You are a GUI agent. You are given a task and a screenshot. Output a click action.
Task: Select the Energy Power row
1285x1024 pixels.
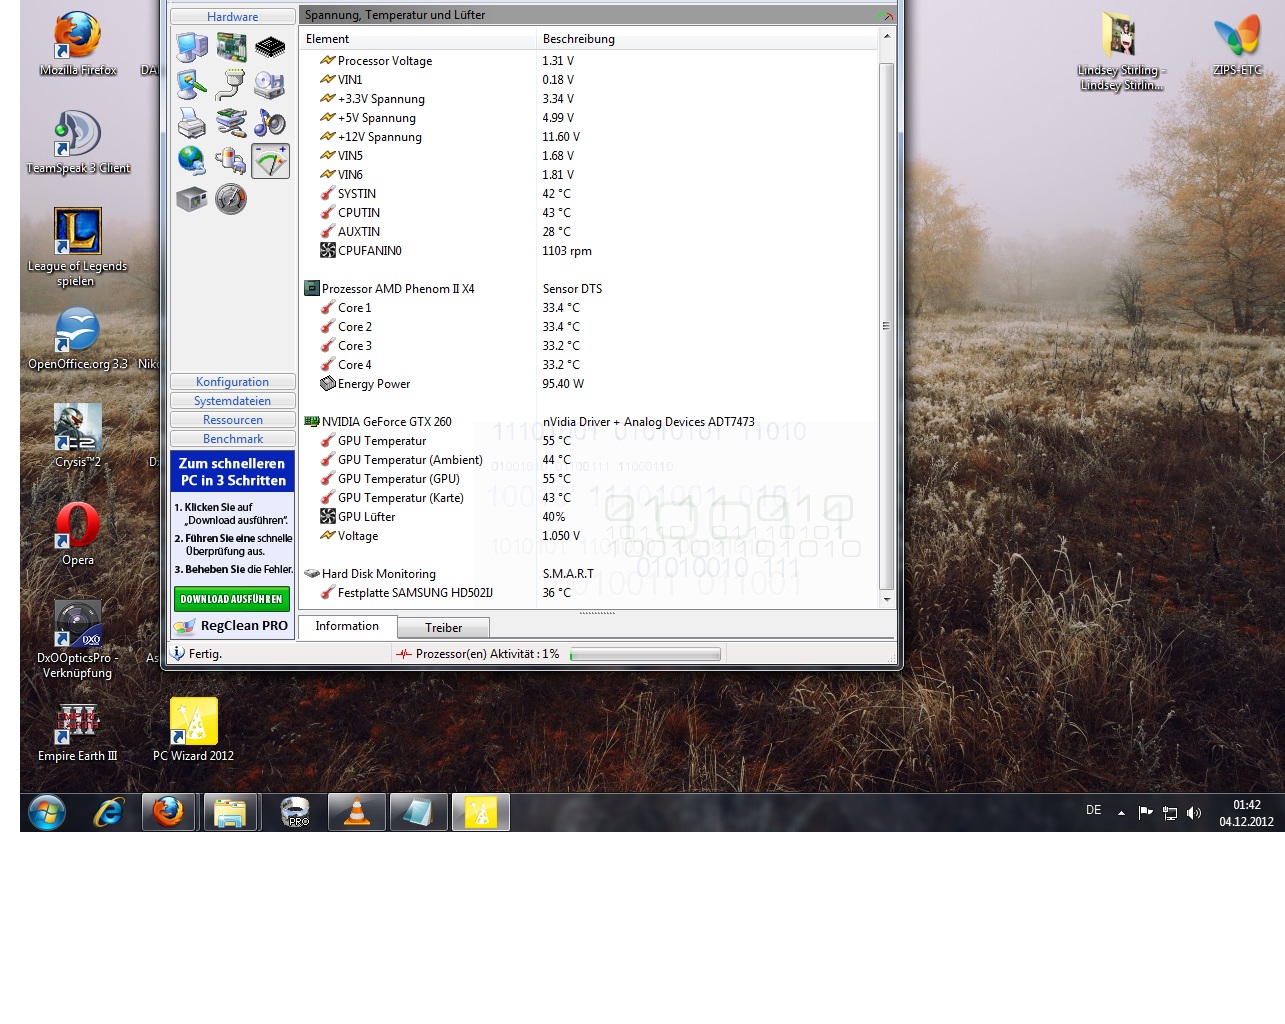(589, 384)
